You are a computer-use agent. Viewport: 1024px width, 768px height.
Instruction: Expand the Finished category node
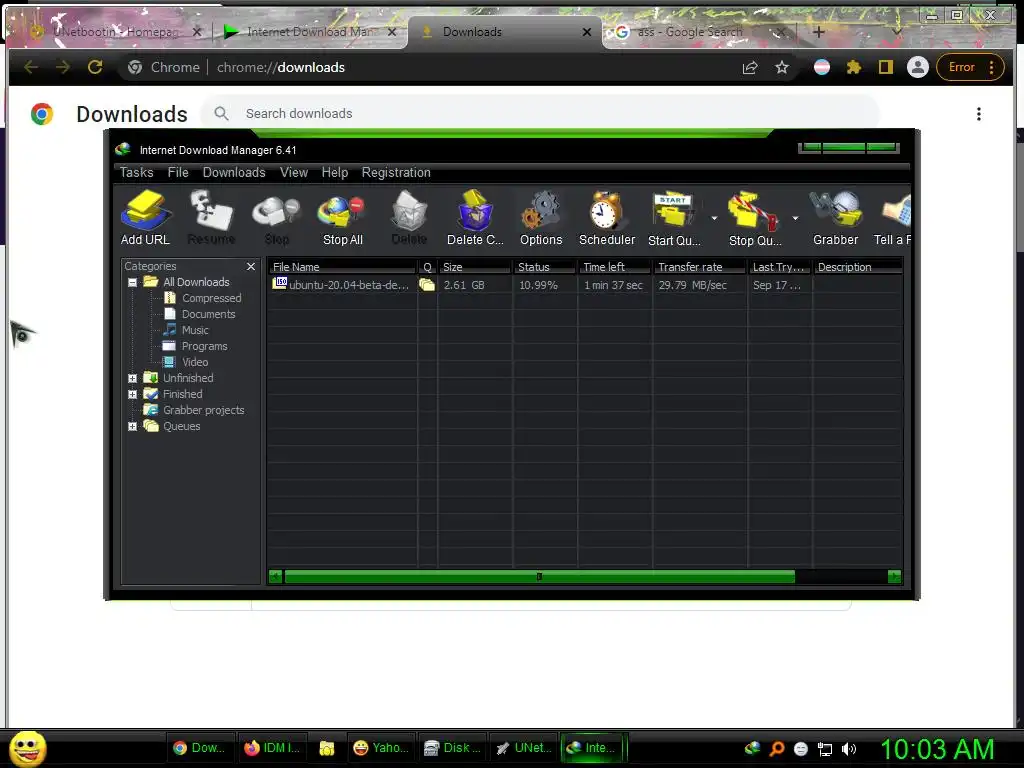133,394
